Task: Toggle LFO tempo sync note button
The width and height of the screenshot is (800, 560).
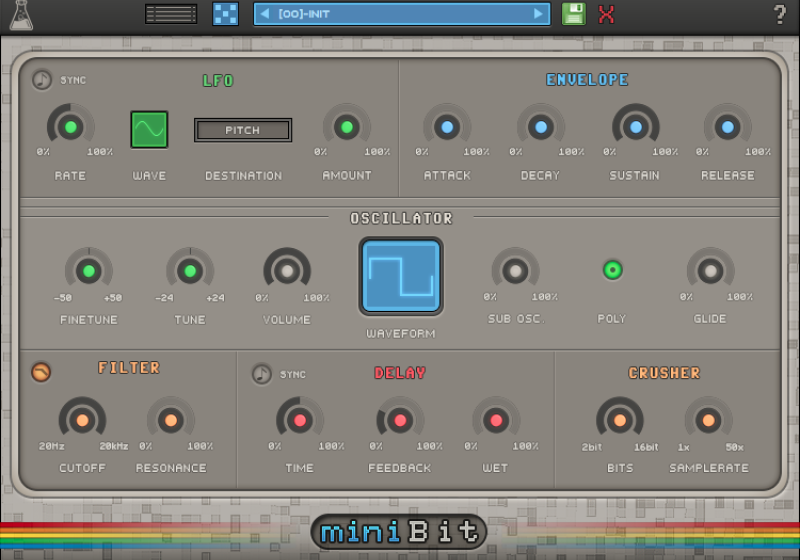Action: 41,80
